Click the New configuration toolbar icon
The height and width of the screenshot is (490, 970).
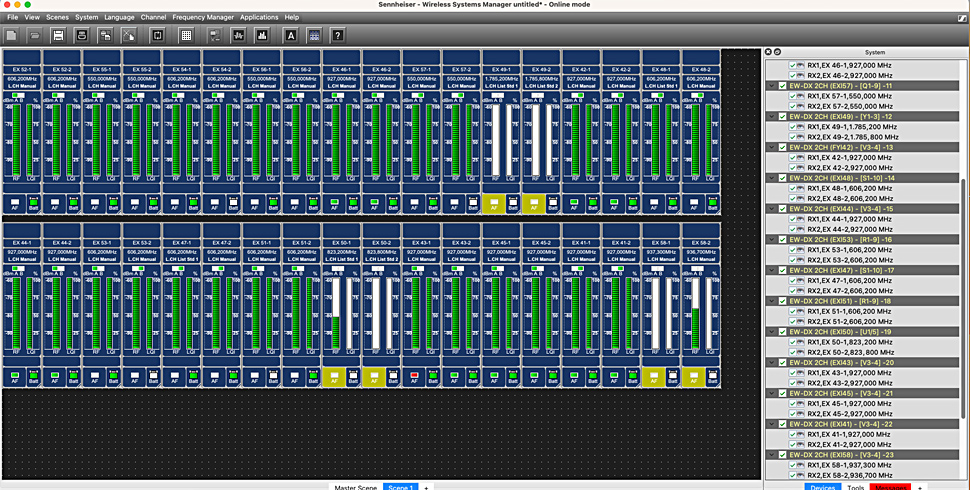point(13,35)
